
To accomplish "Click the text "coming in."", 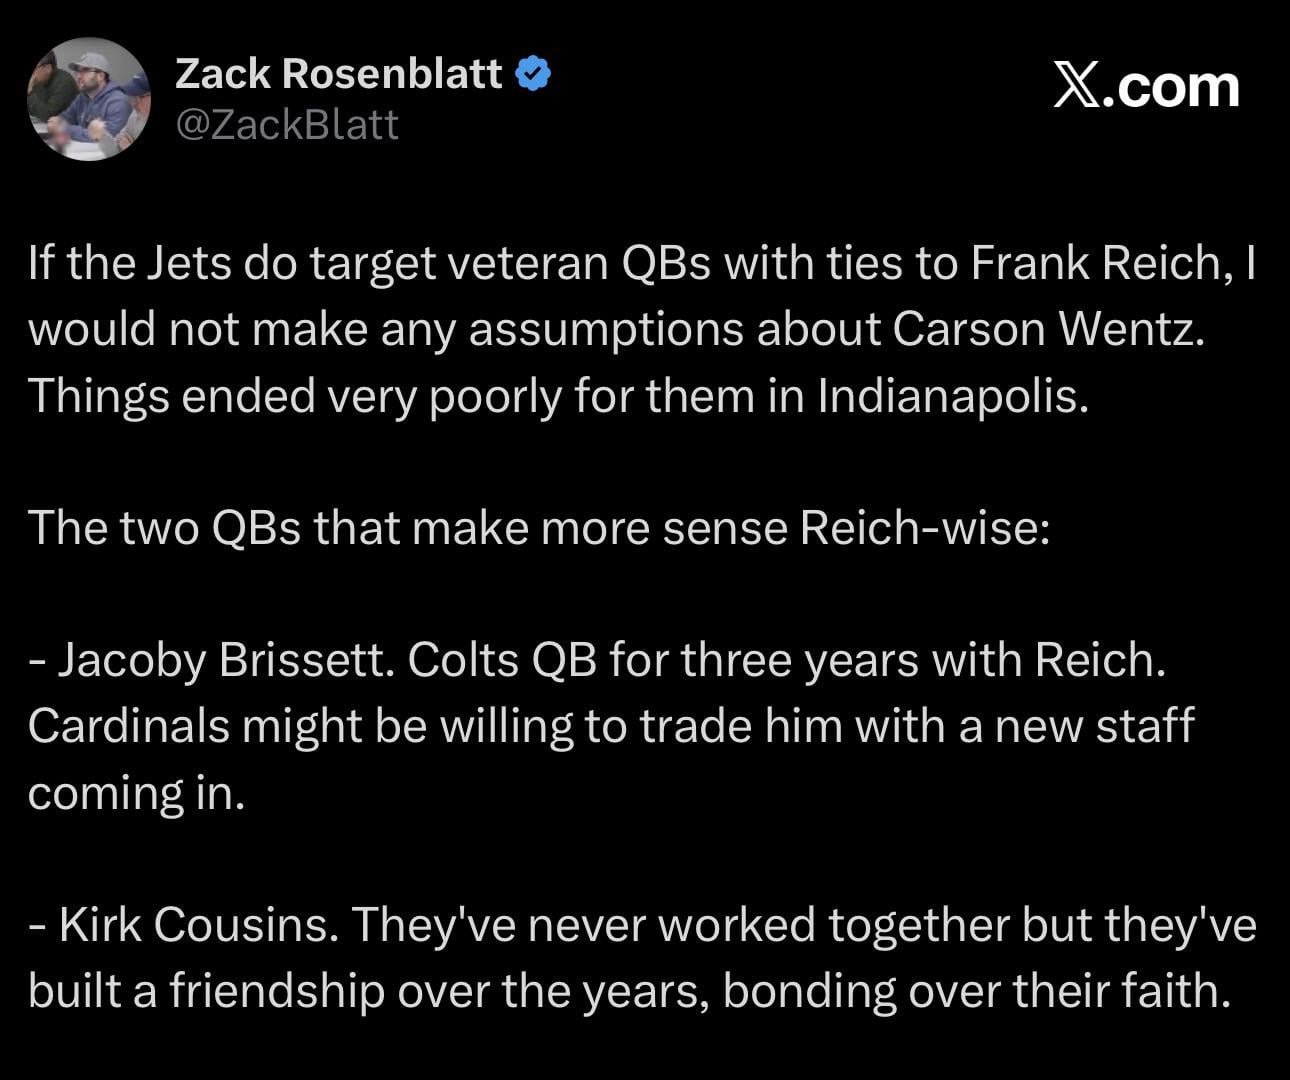I will [x=136, y=793].
